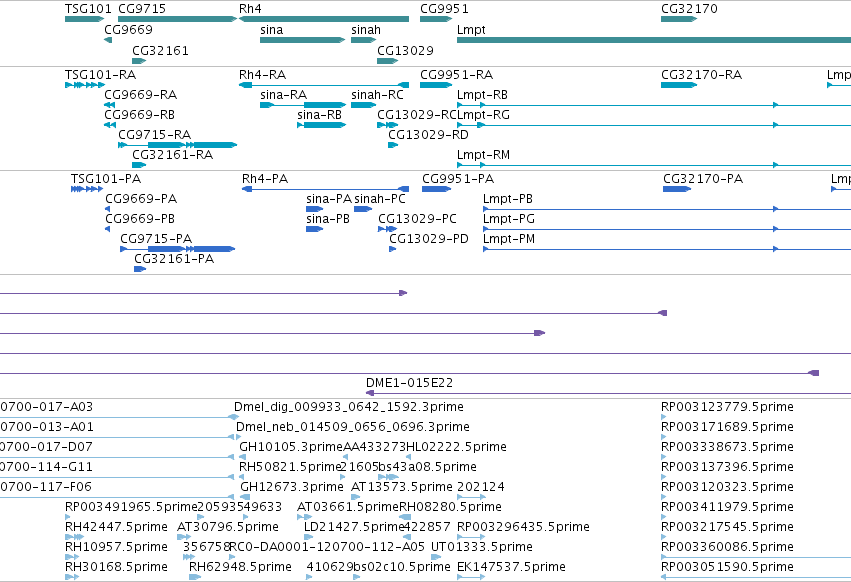The image size is (851, 582).
Task: Click the sinah gene label
Action: point(366,30)
